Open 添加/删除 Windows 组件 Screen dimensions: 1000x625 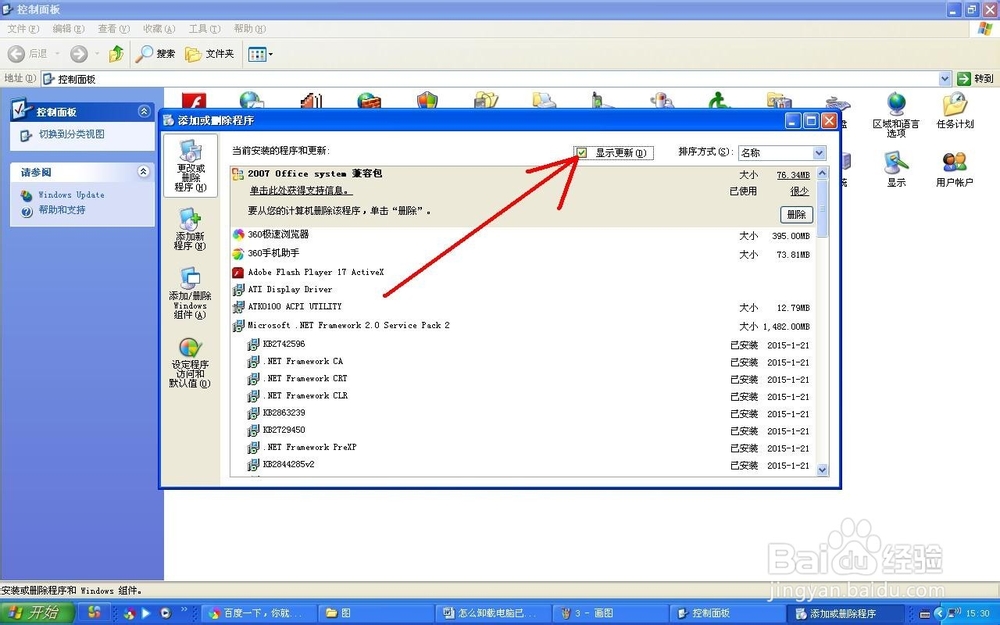click(190, 293)
